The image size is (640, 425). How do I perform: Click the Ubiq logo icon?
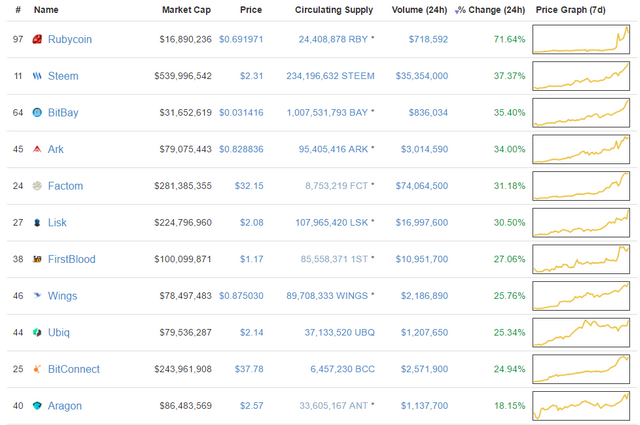click(x=37, y=332)
